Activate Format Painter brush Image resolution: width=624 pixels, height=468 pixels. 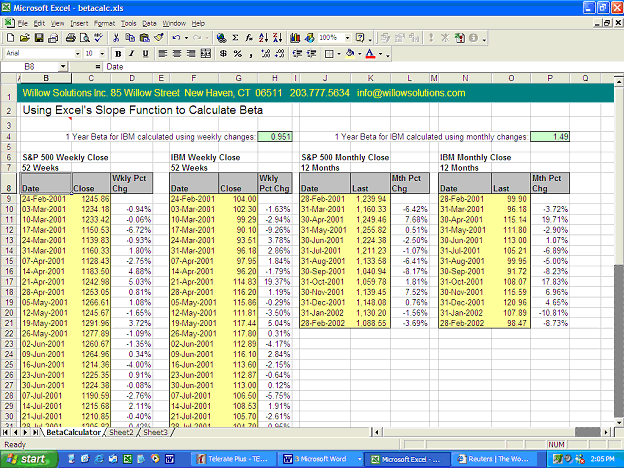click(159, 38)
